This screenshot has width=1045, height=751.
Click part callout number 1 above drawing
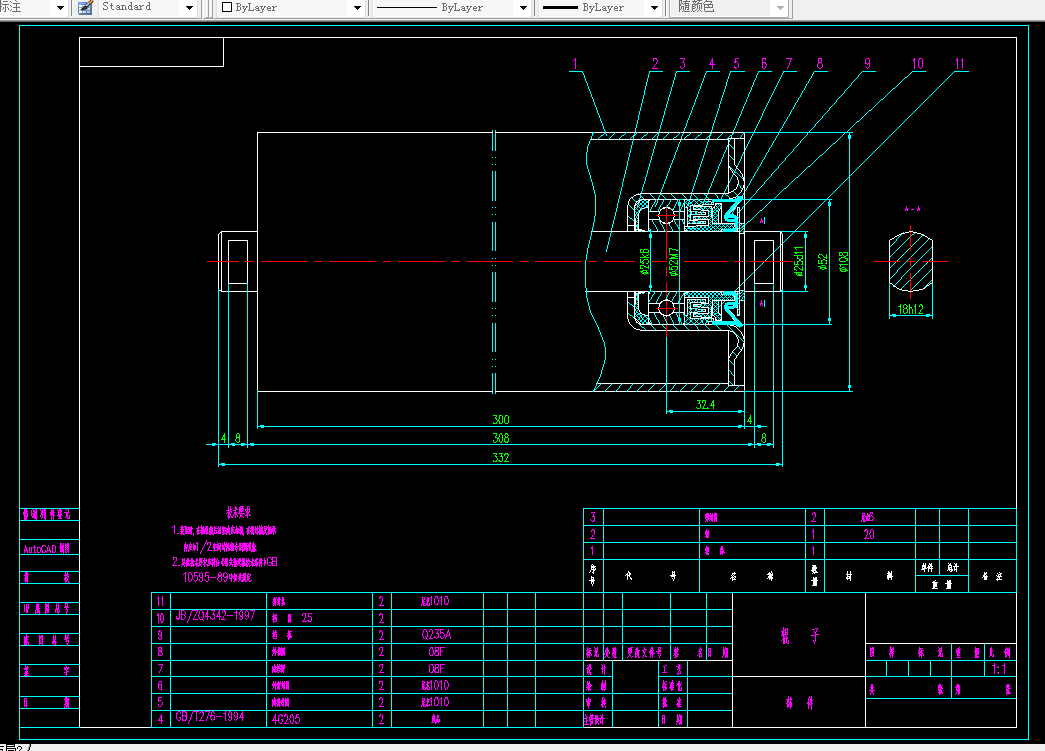(575, 64)
